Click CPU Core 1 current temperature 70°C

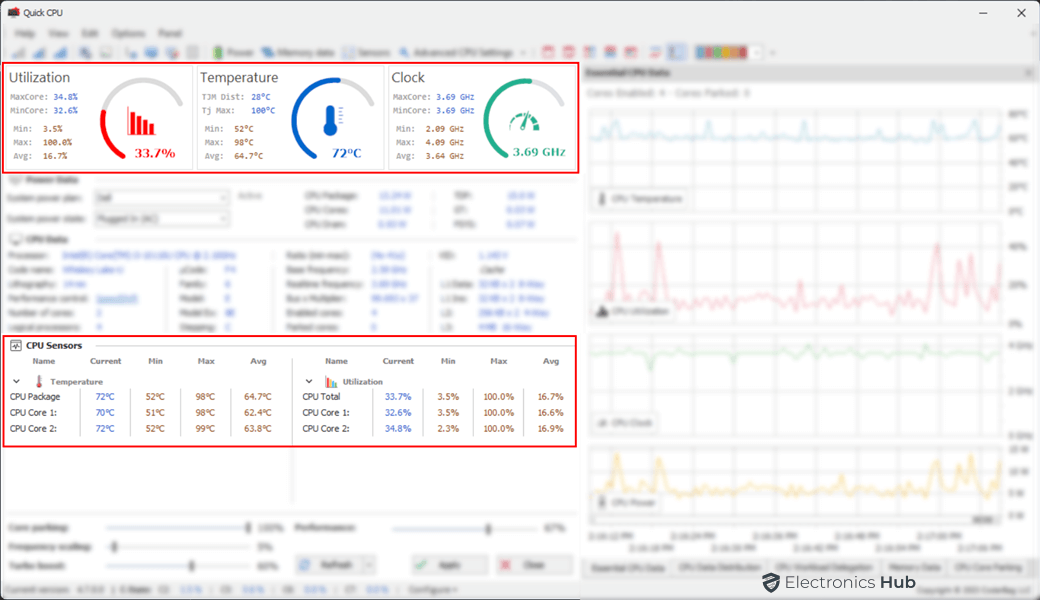[105, 412]
